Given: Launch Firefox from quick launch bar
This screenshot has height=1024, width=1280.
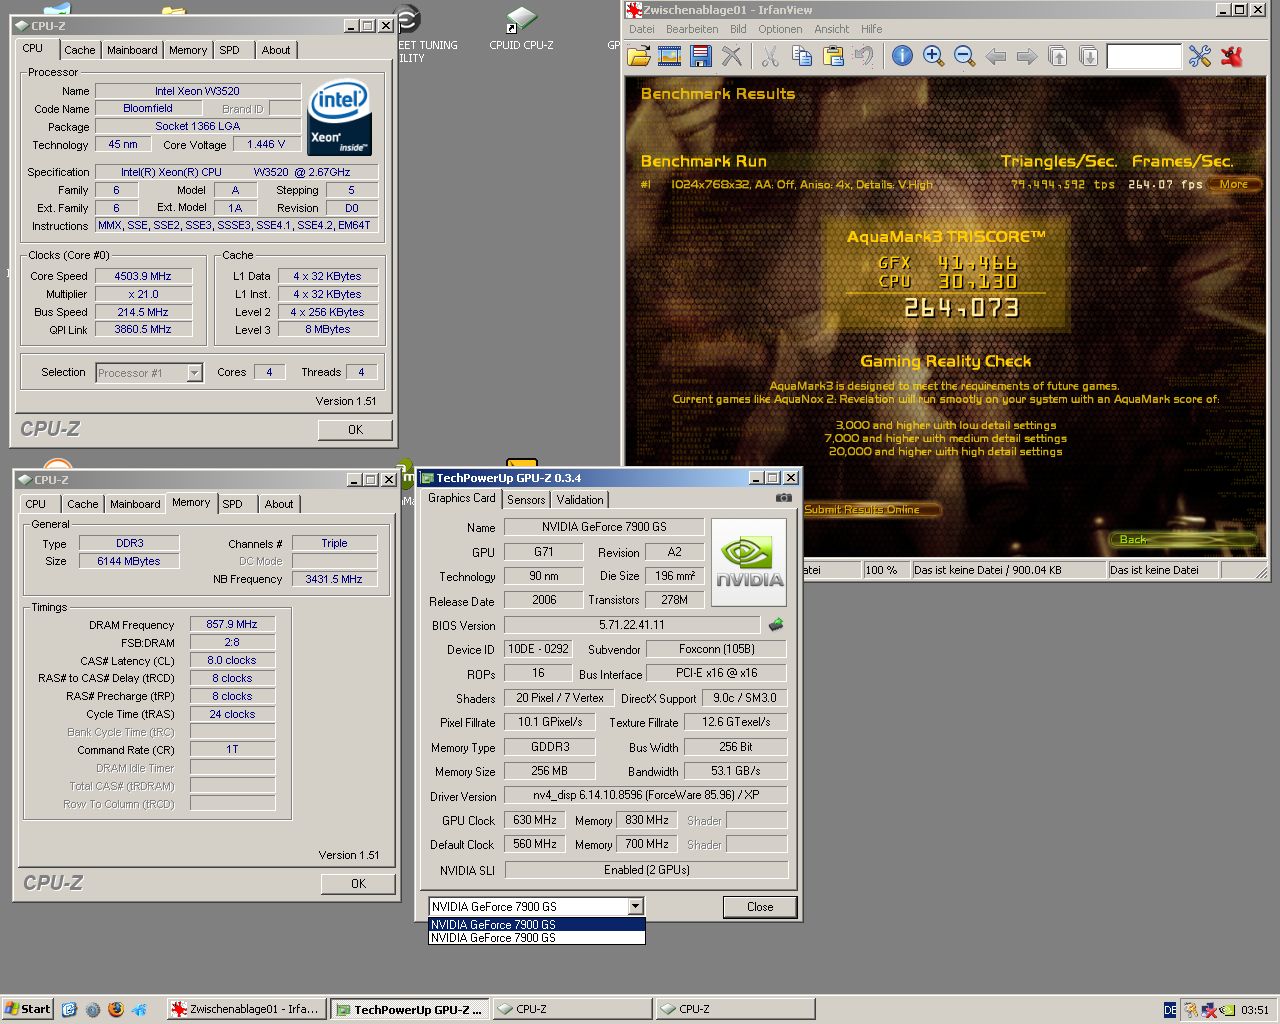Looking at the screenshot, I should [115, 1009].
